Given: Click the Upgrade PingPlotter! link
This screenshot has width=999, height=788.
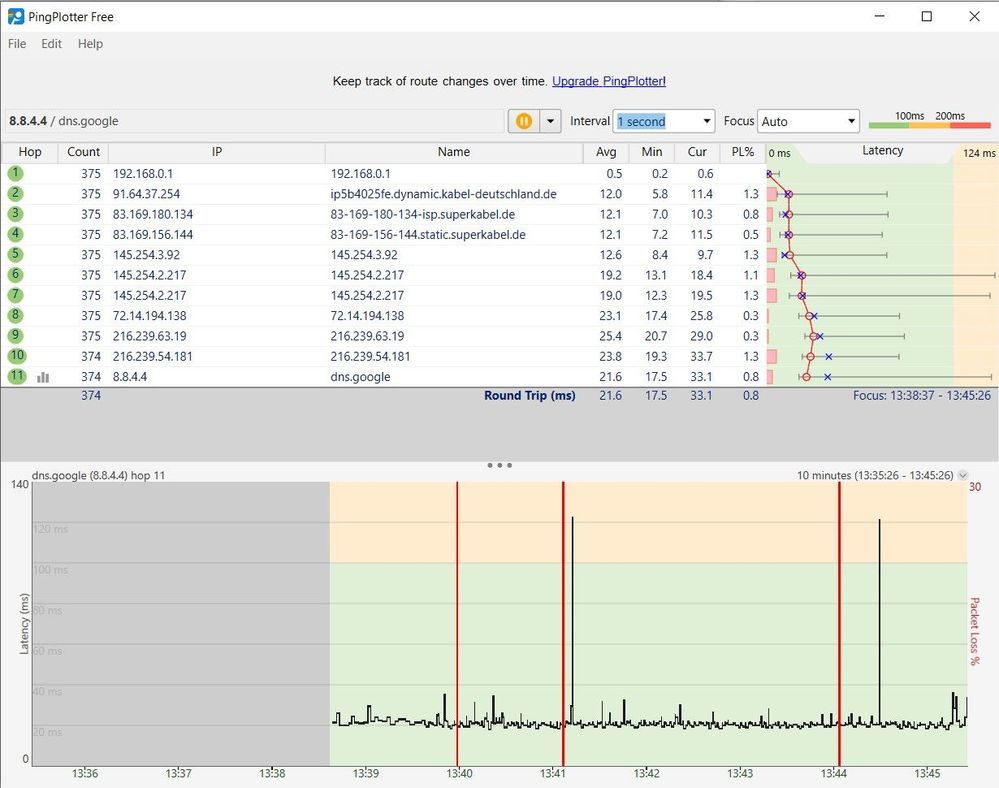Looking at the screenshot, I should 608,81.
